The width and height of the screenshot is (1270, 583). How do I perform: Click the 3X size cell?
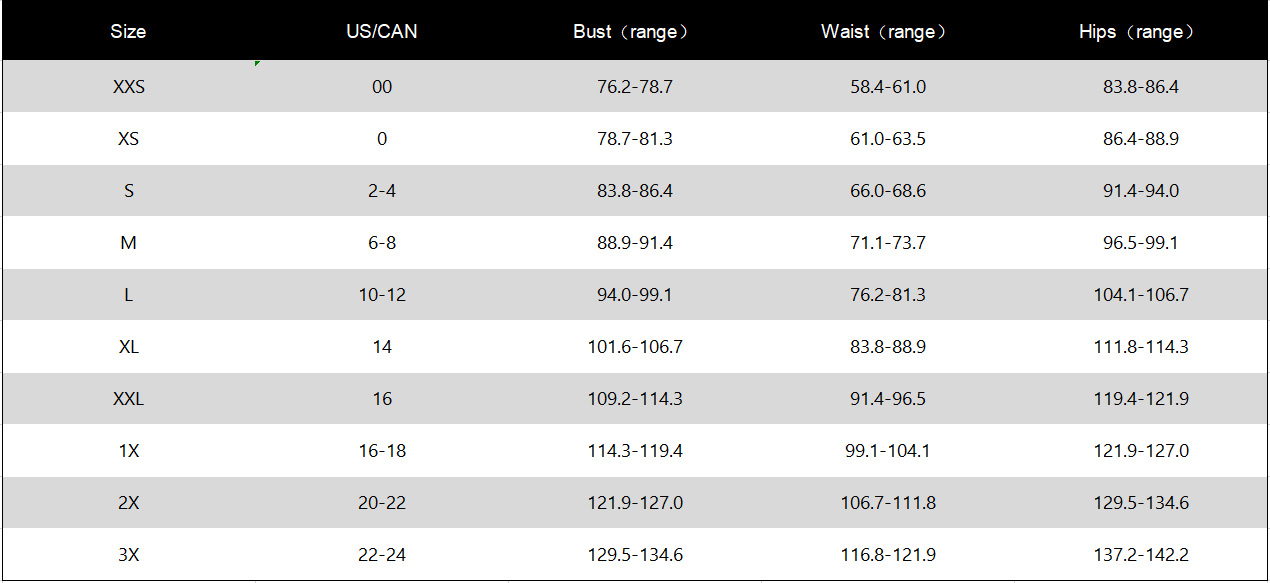[x=128, y=555]
